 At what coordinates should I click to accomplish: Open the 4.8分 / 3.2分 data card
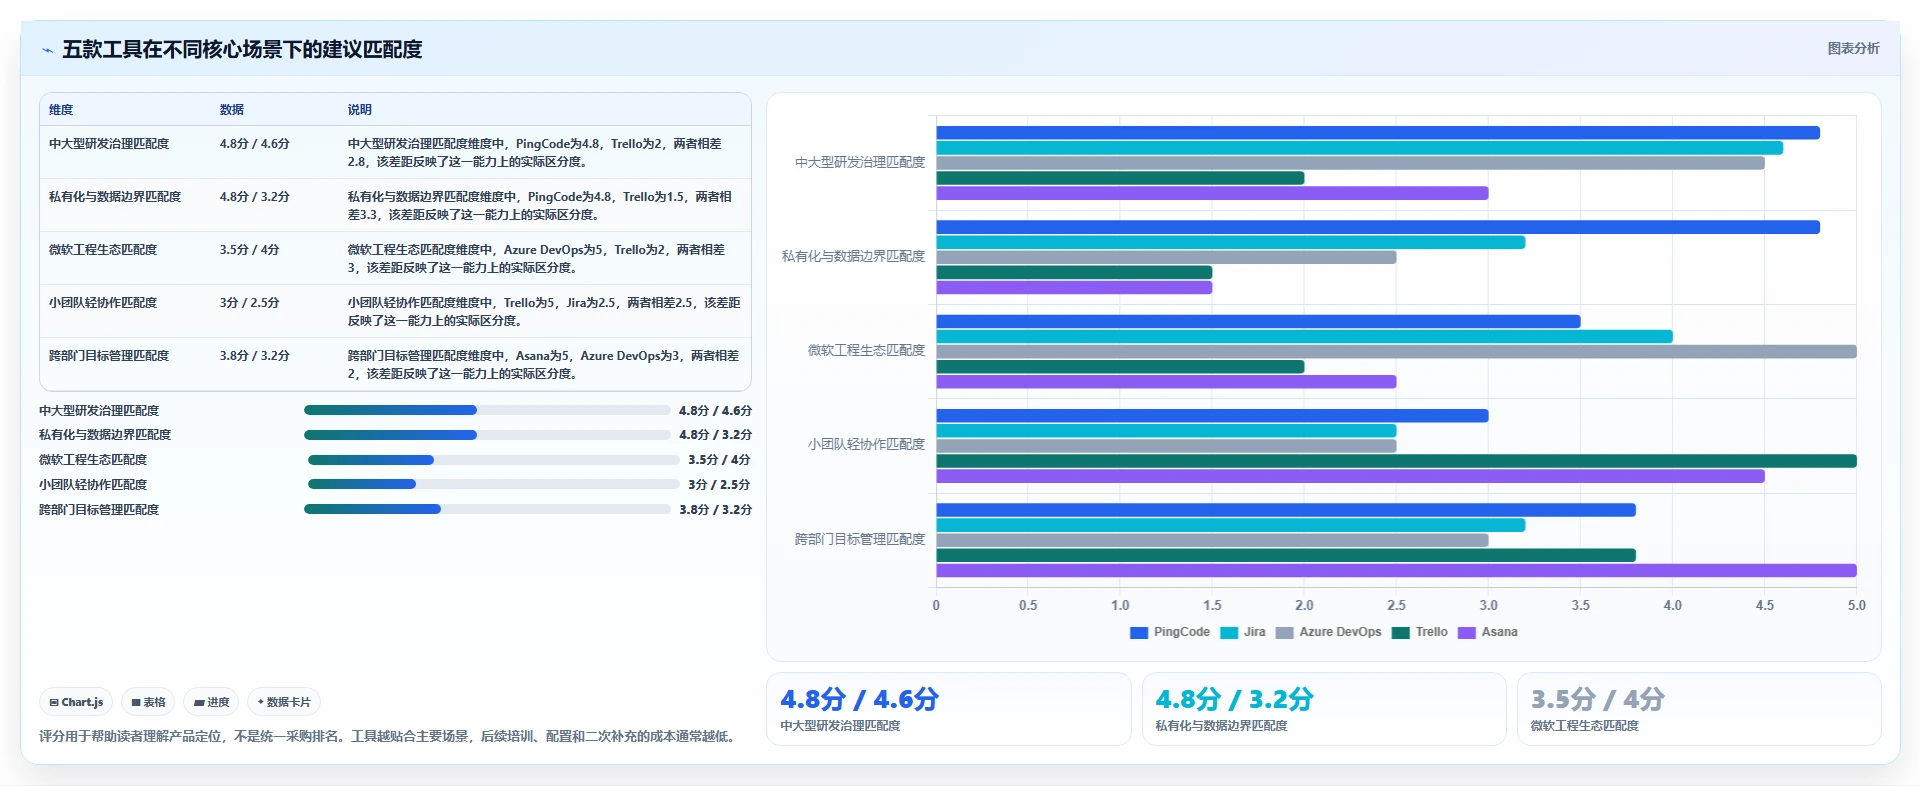click(x=1324, y=709)
